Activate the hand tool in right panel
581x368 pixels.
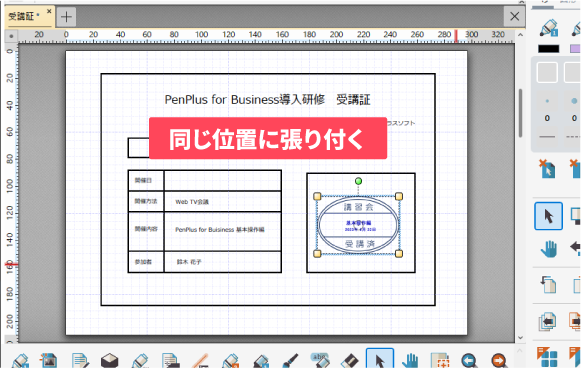tap(549, 248)
